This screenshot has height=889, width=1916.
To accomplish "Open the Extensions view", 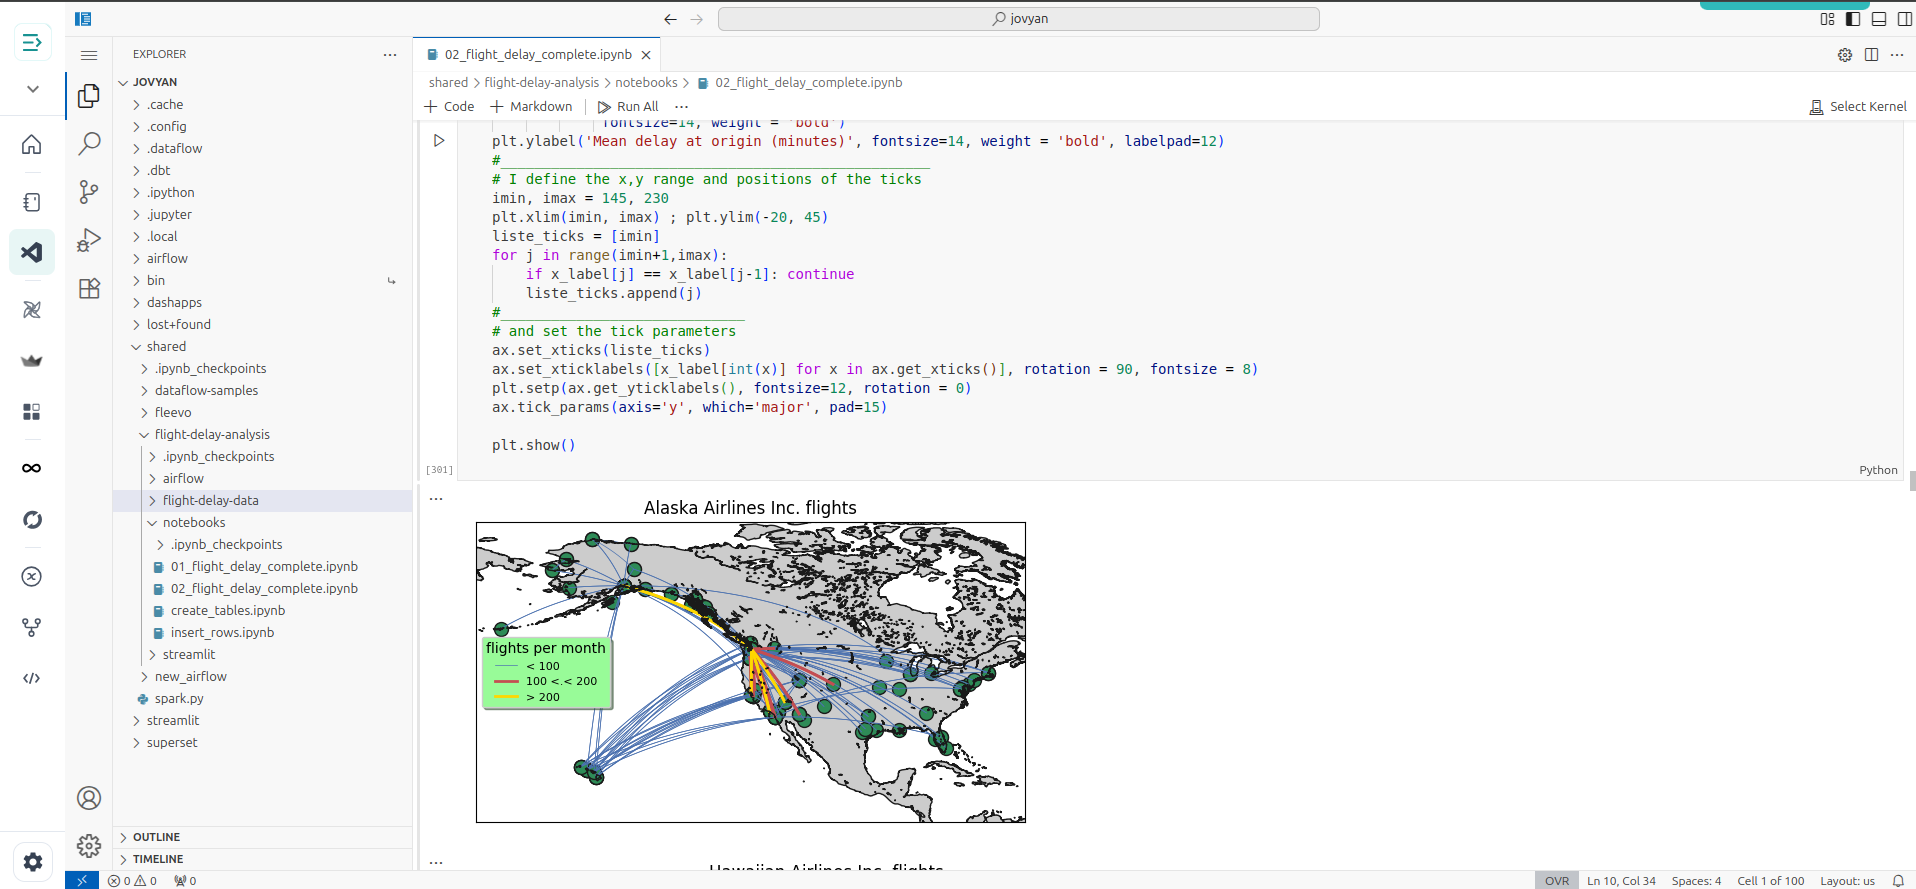I will pyautogui.click(x=89, y=288).
